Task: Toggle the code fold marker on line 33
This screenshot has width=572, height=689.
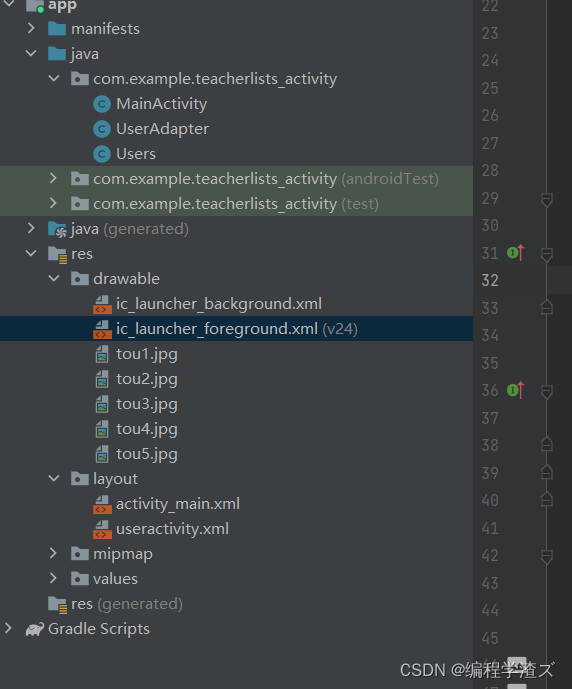Action: coord(547,307)
